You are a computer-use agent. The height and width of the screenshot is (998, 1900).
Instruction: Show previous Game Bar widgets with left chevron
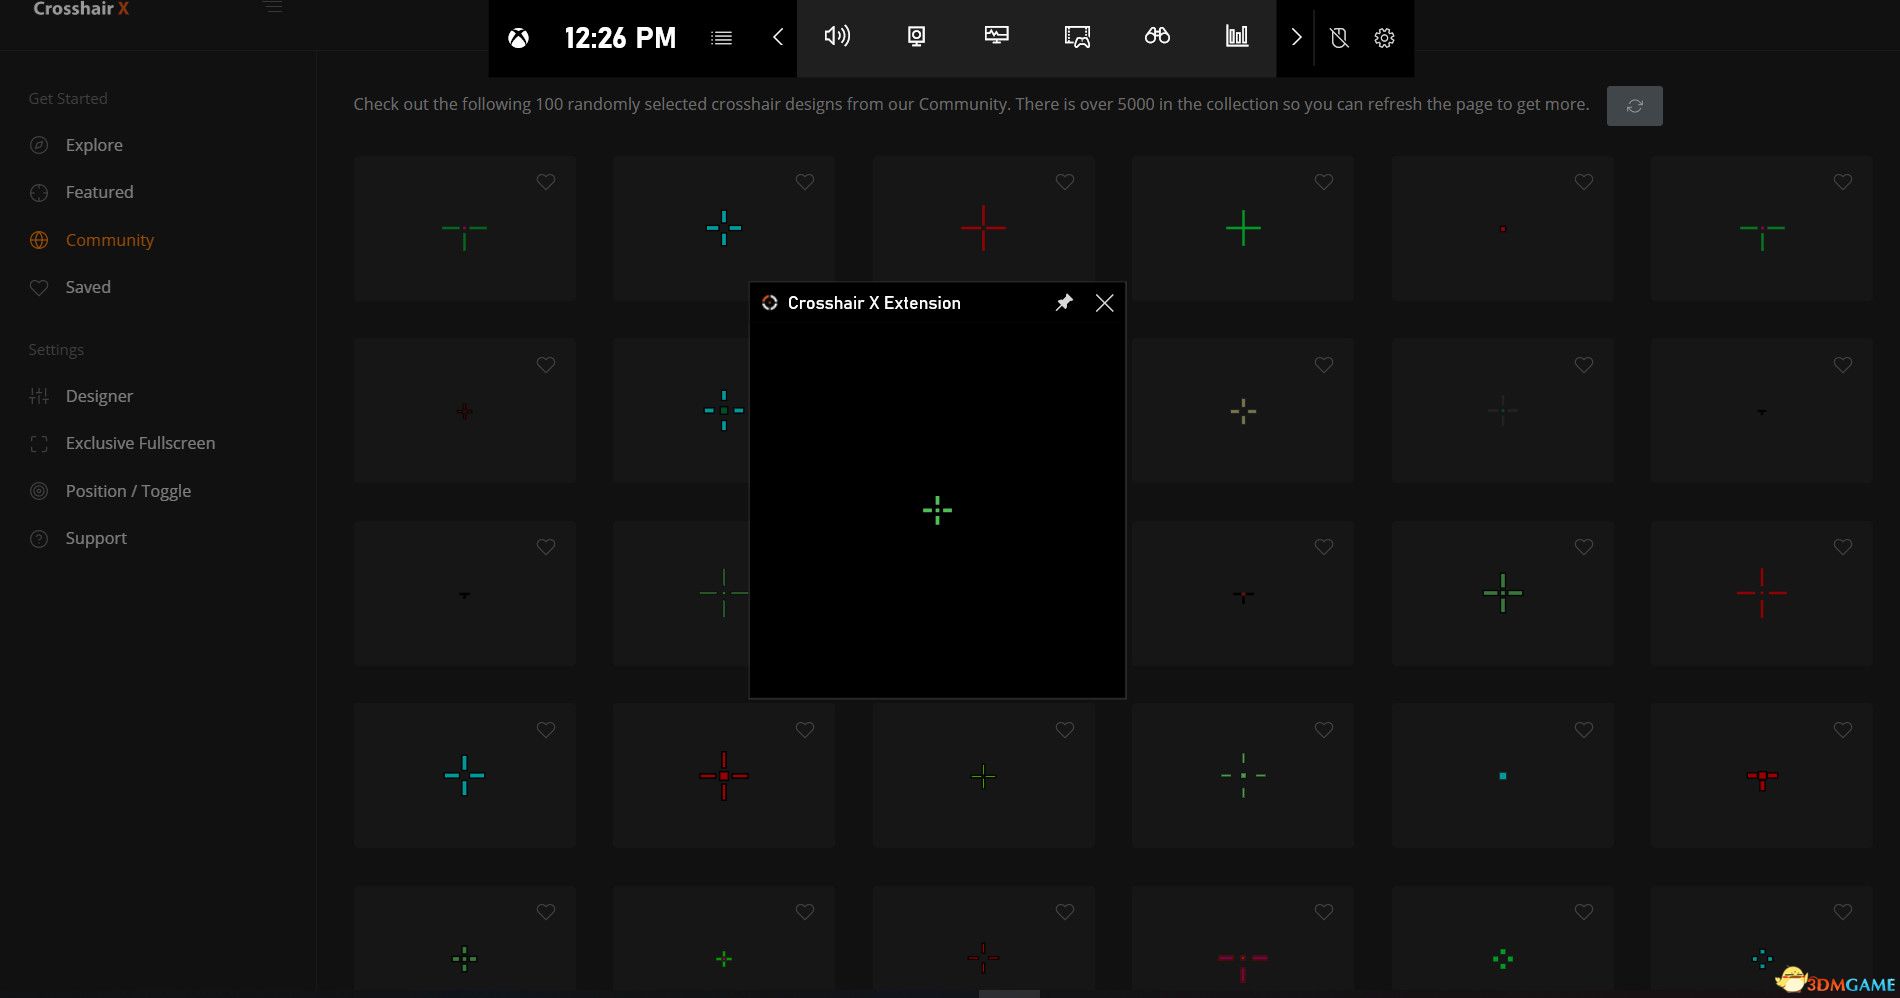tap(778, 38)
